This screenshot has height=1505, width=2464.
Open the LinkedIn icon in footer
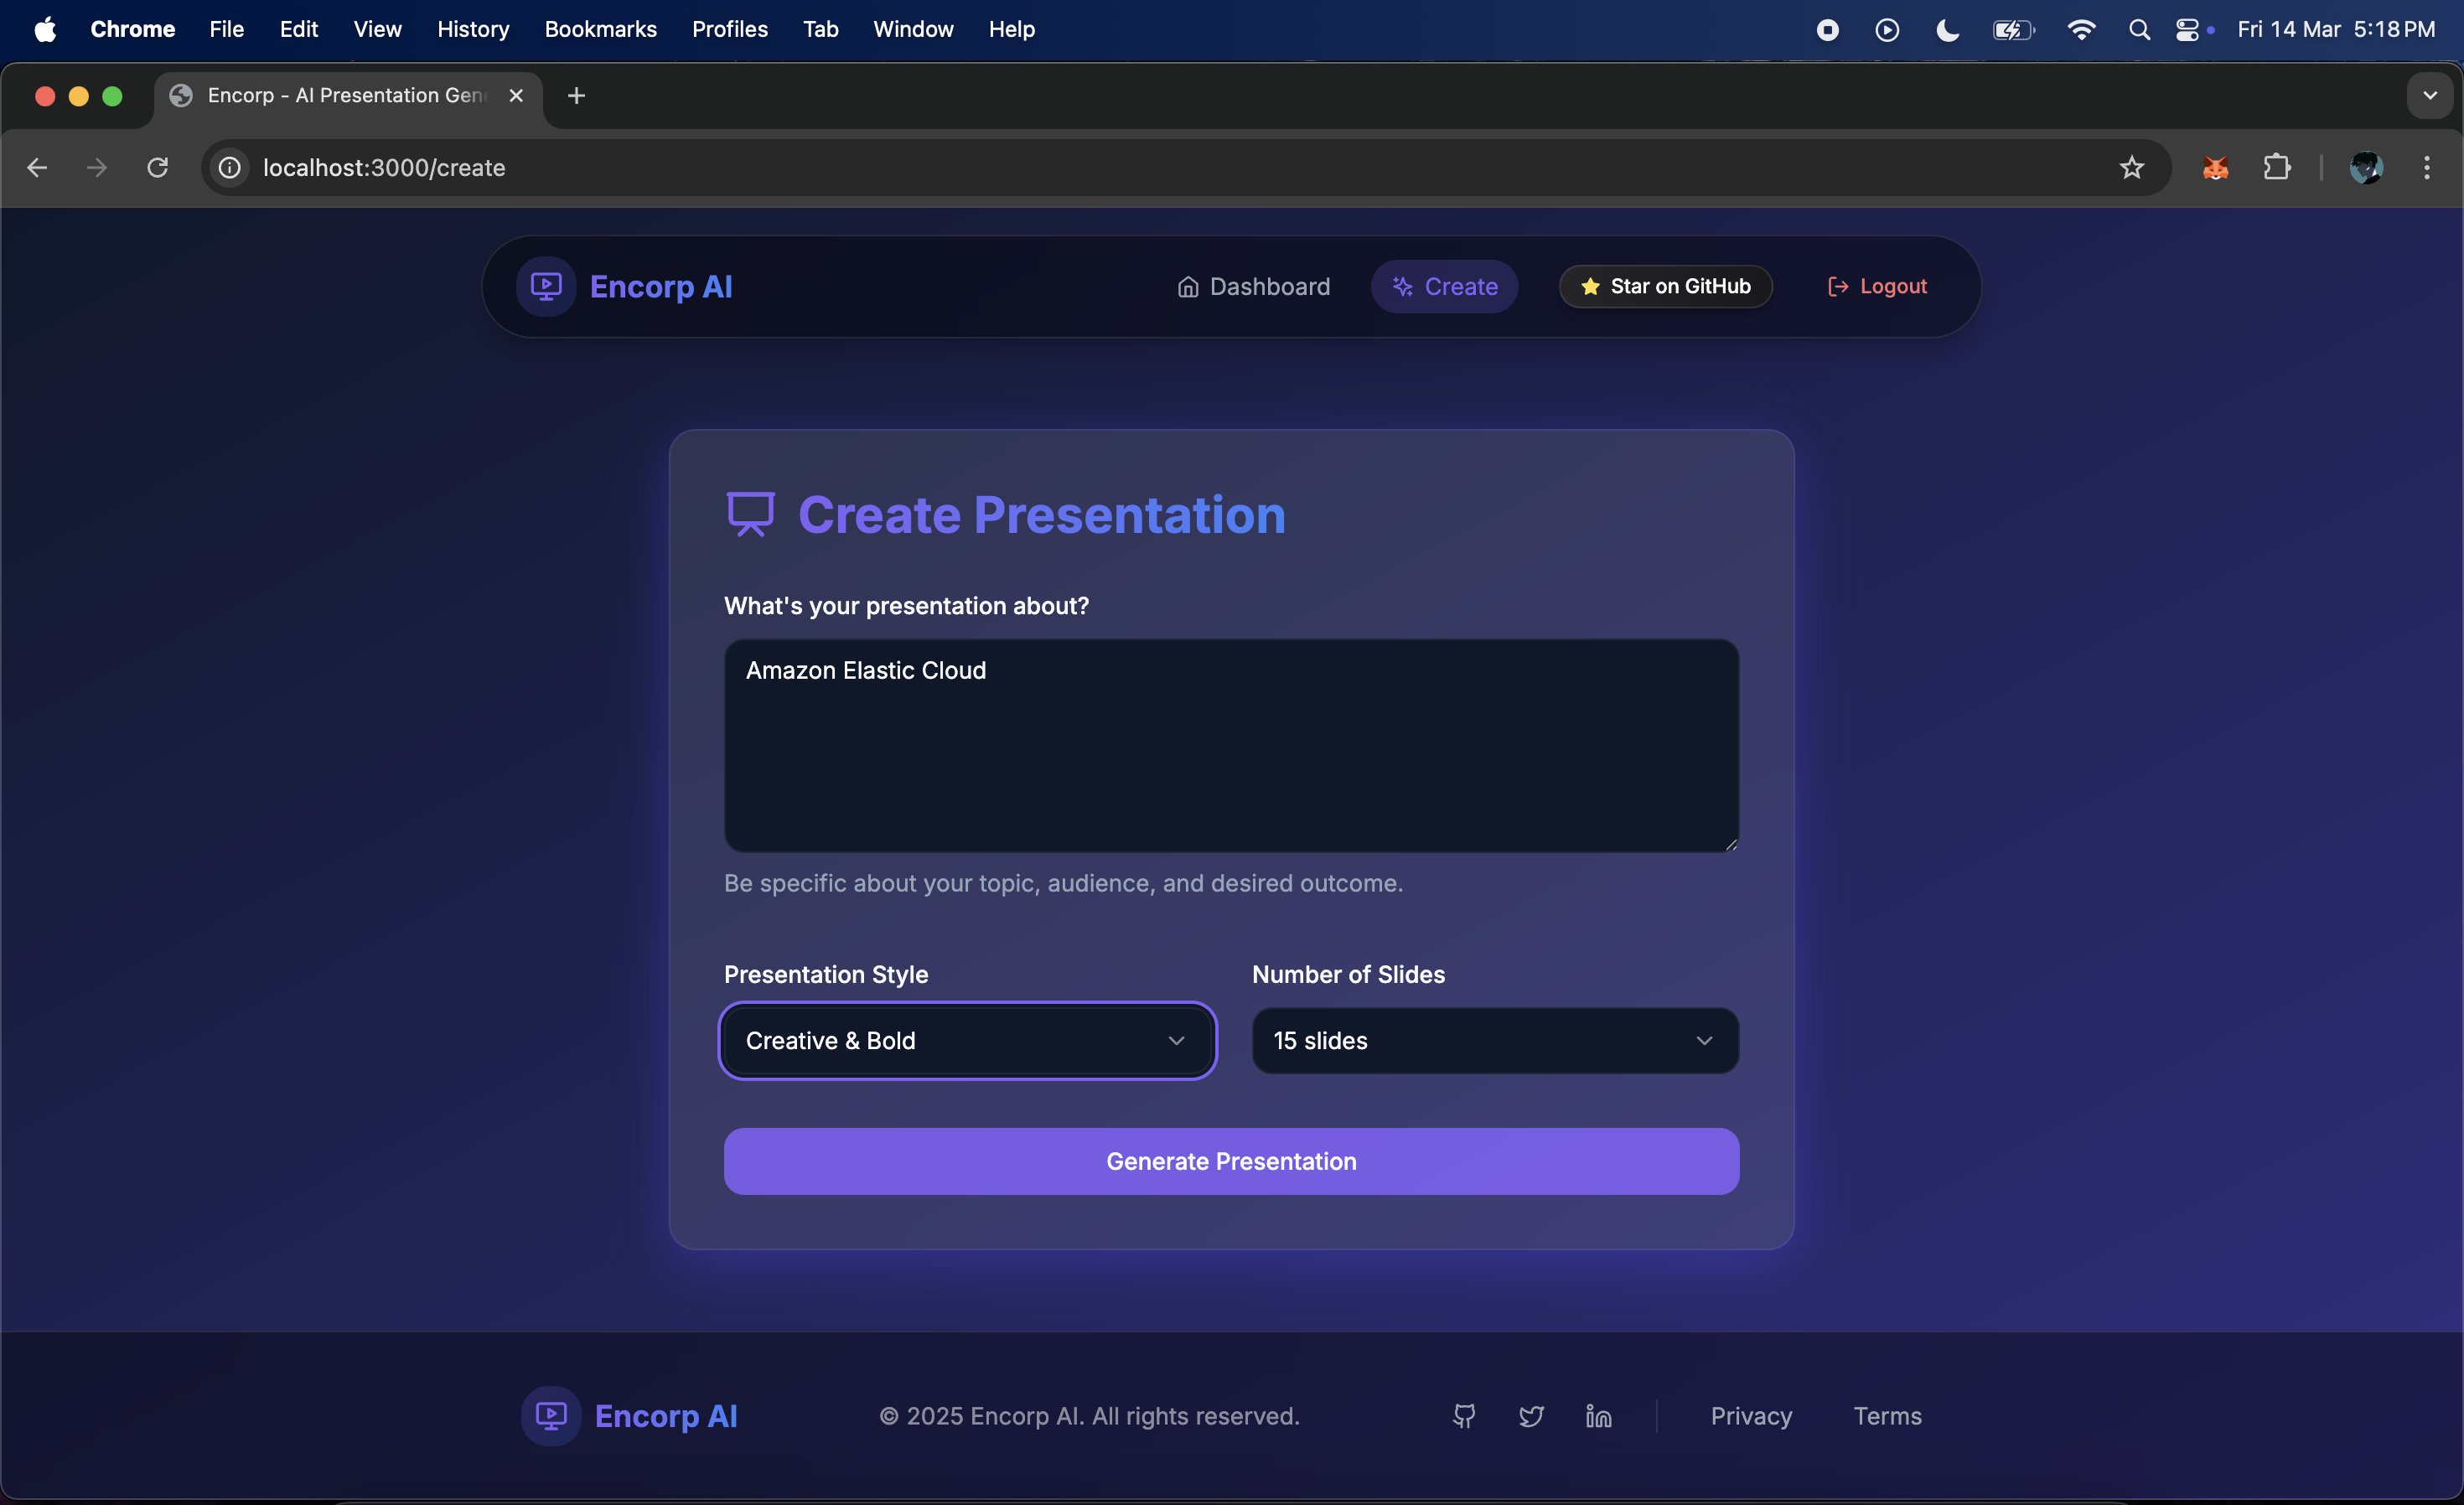tap(1598, 1416)
